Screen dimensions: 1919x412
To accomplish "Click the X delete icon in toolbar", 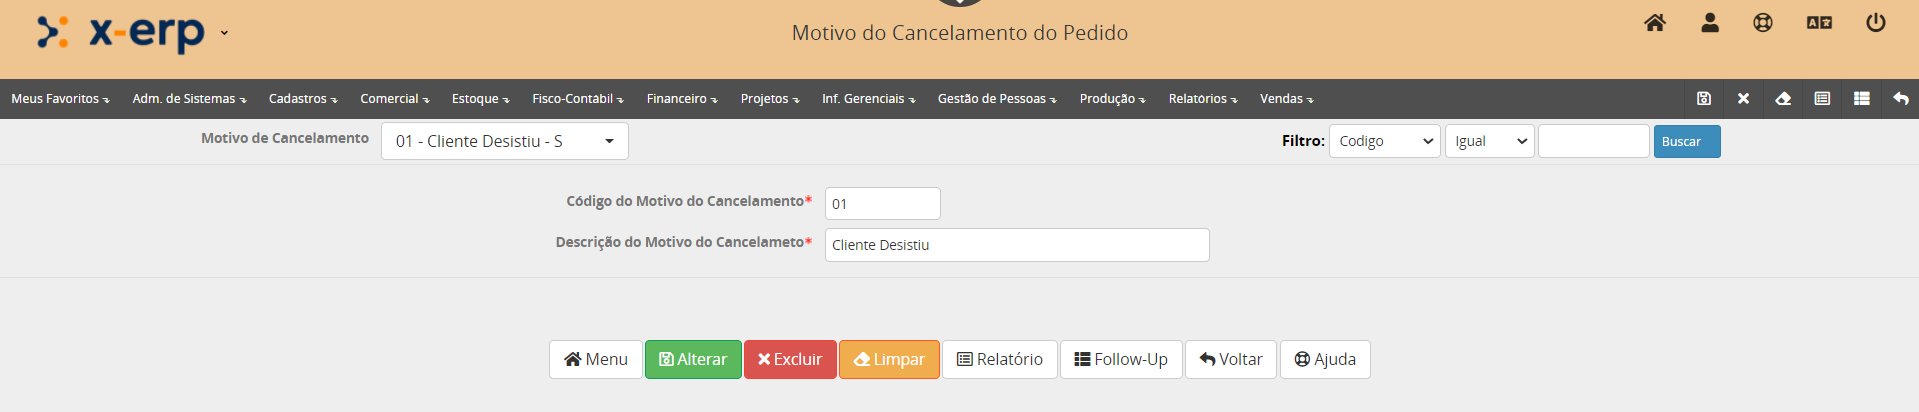I will pos(1743,99).
